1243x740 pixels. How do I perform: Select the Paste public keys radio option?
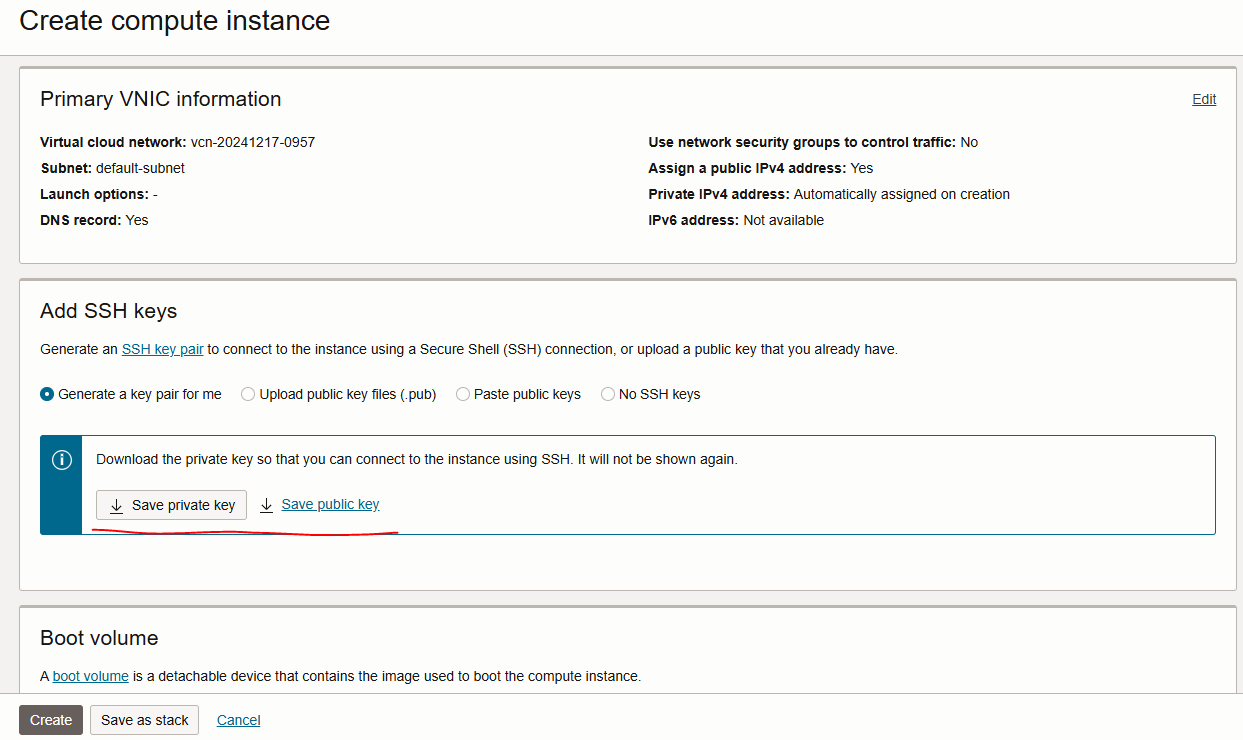(463, 395)
